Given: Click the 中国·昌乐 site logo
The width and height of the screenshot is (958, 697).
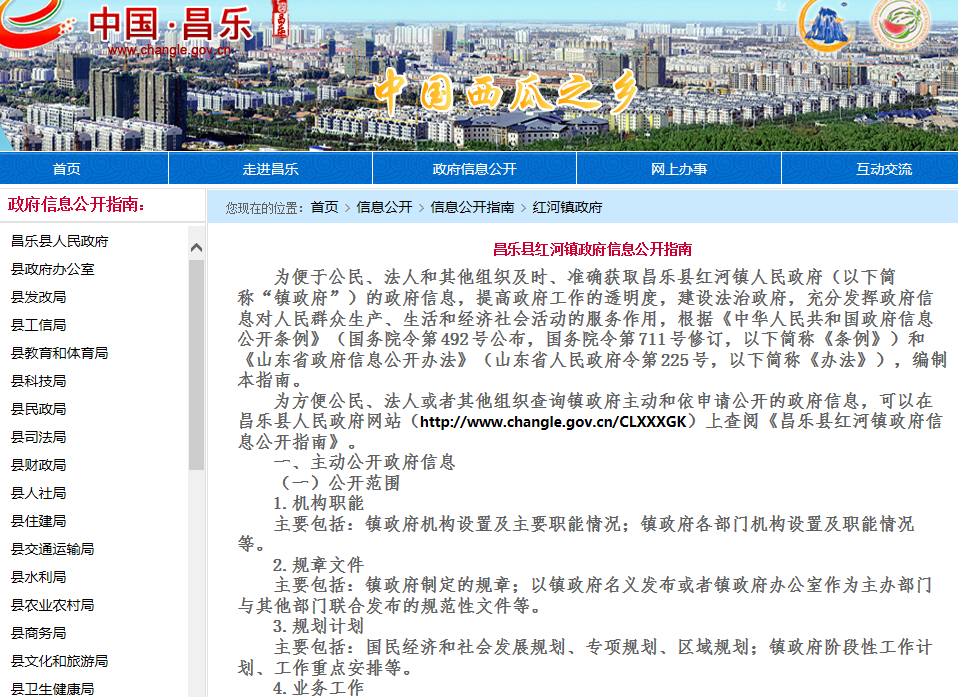Looking at the screenshot, I should [170, 24].
